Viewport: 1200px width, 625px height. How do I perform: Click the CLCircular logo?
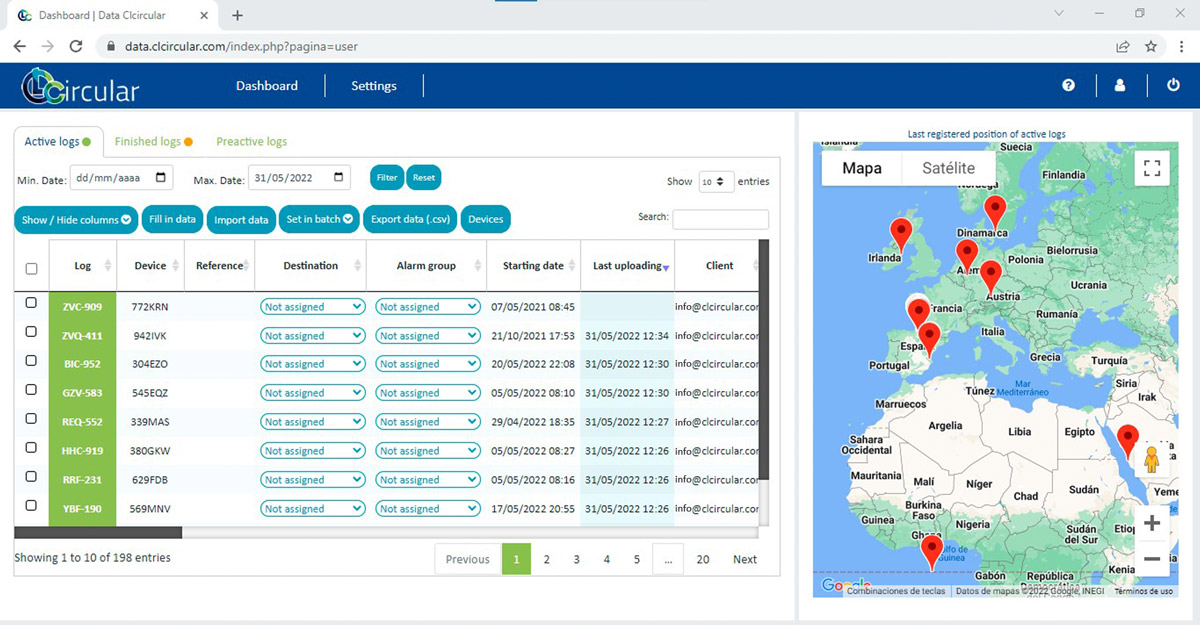78,85
